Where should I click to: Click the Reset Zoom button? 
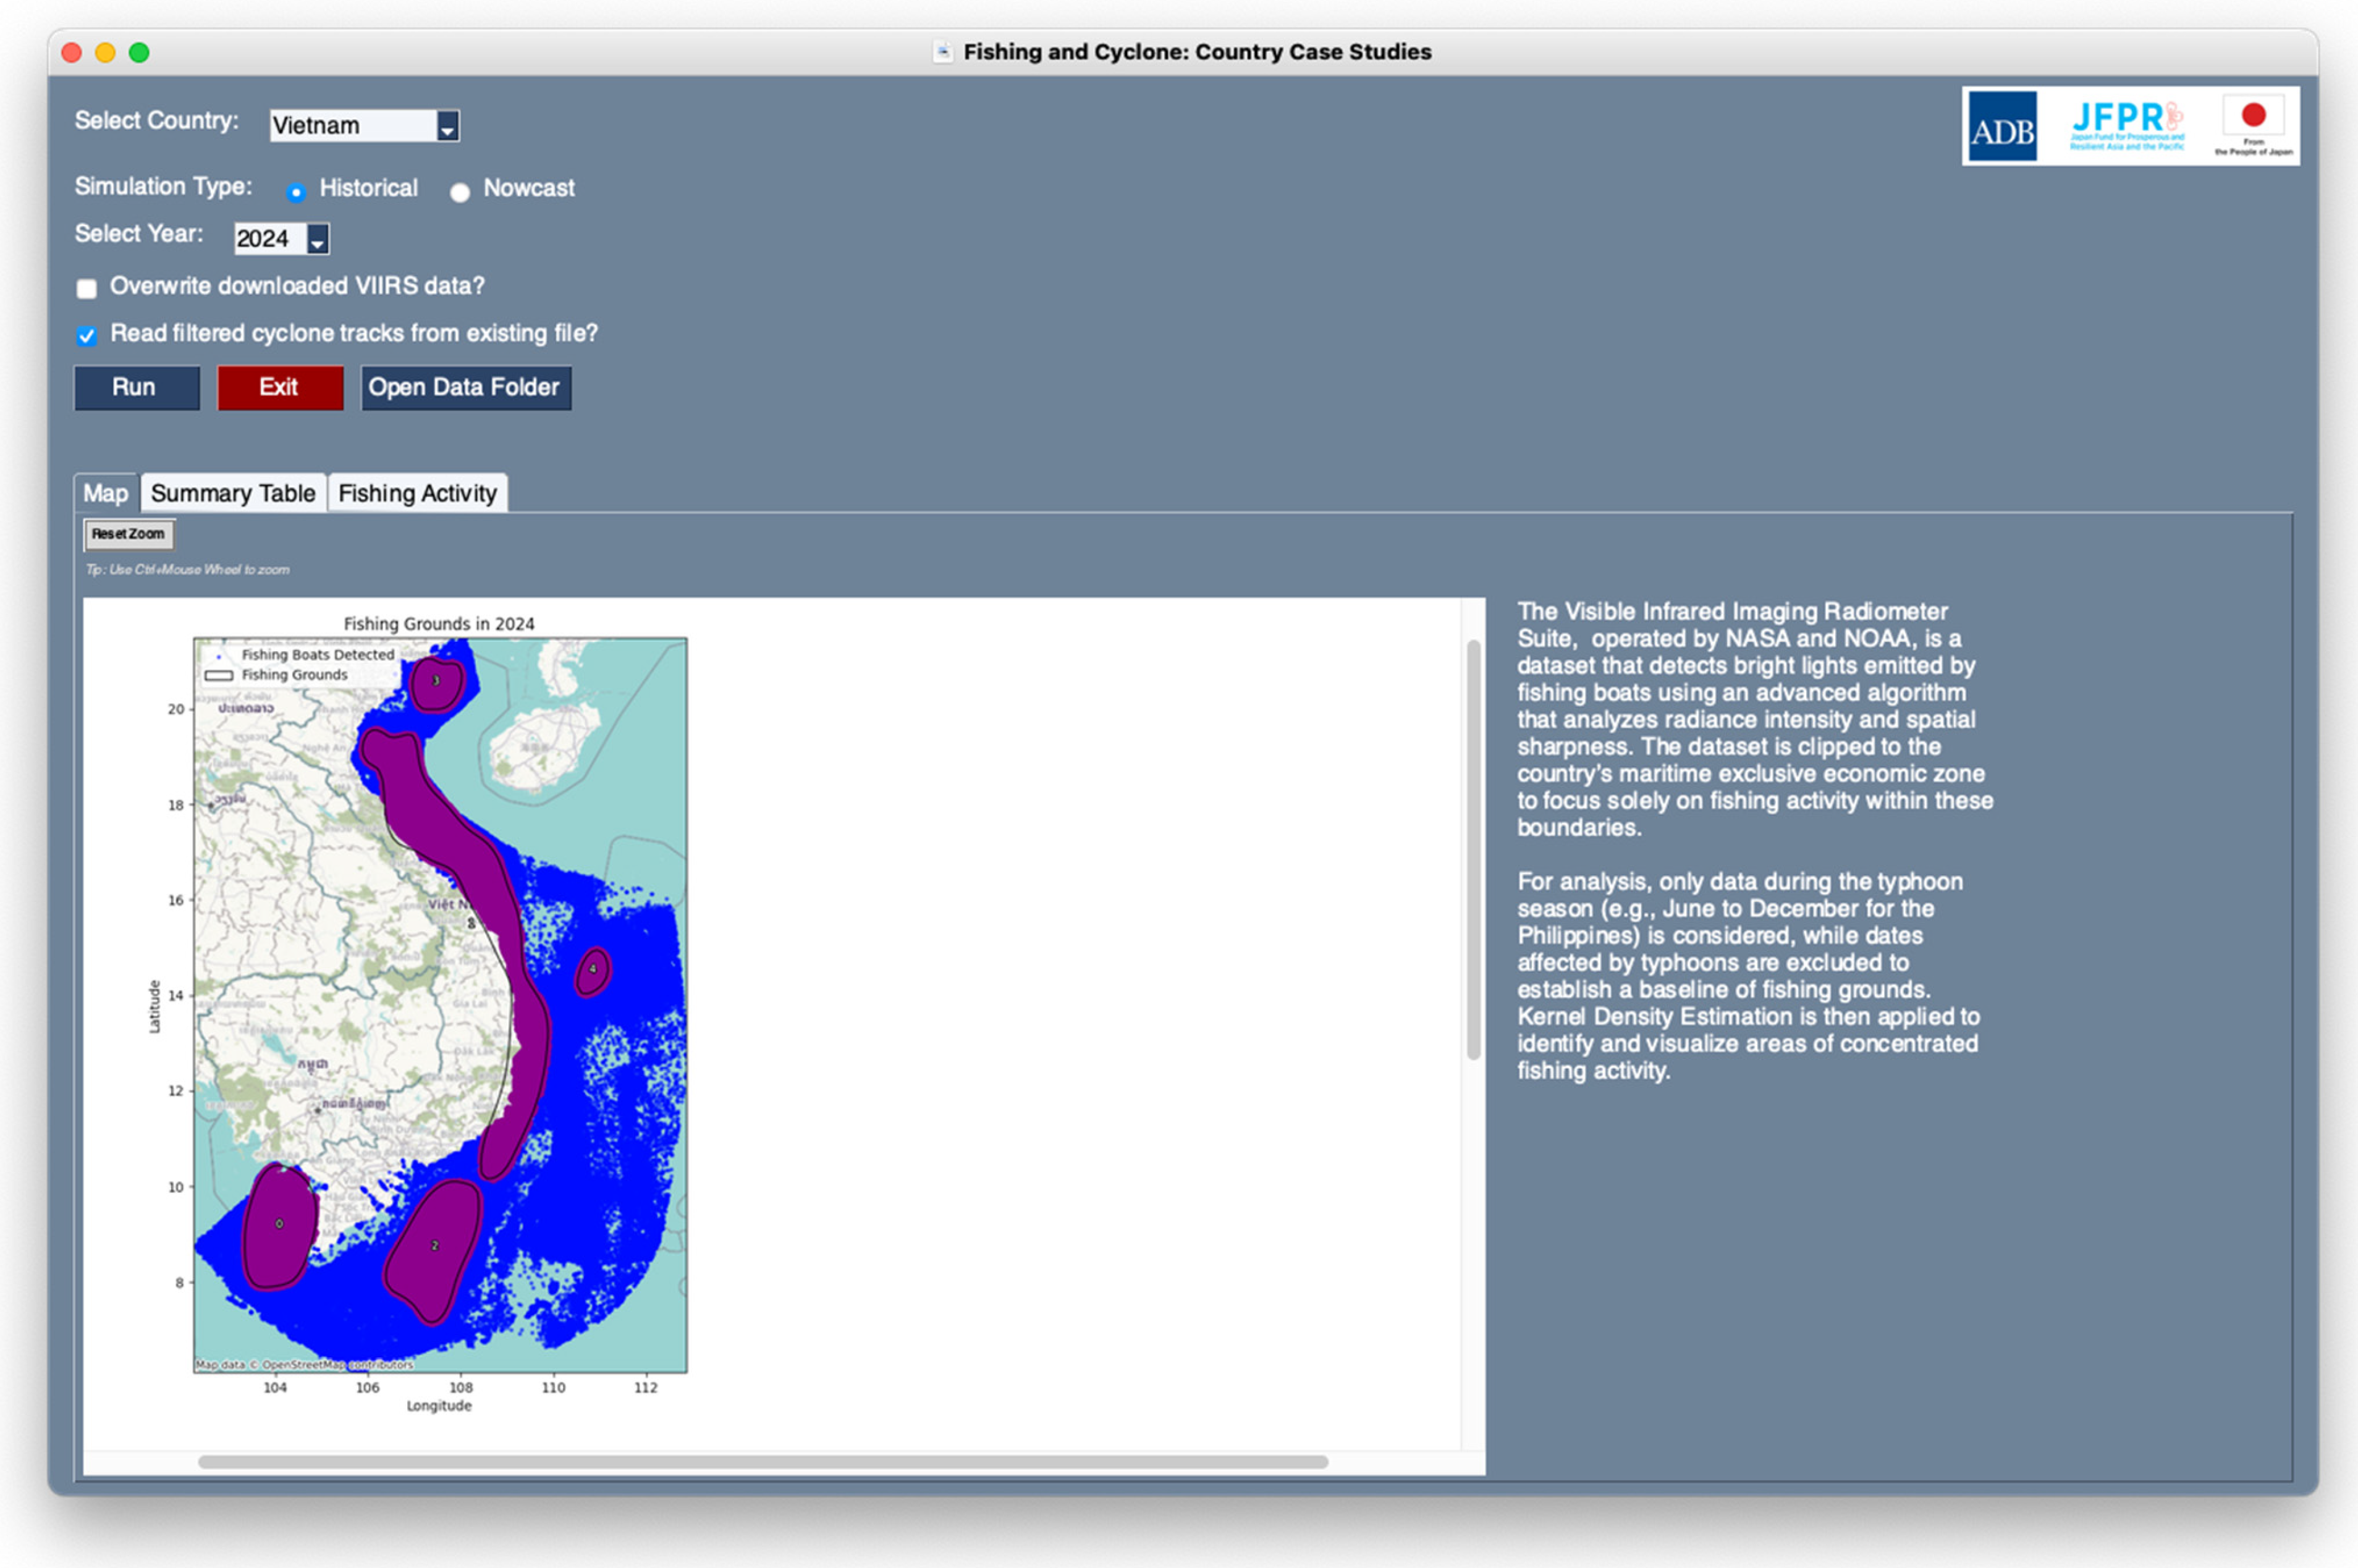[128, 534]
